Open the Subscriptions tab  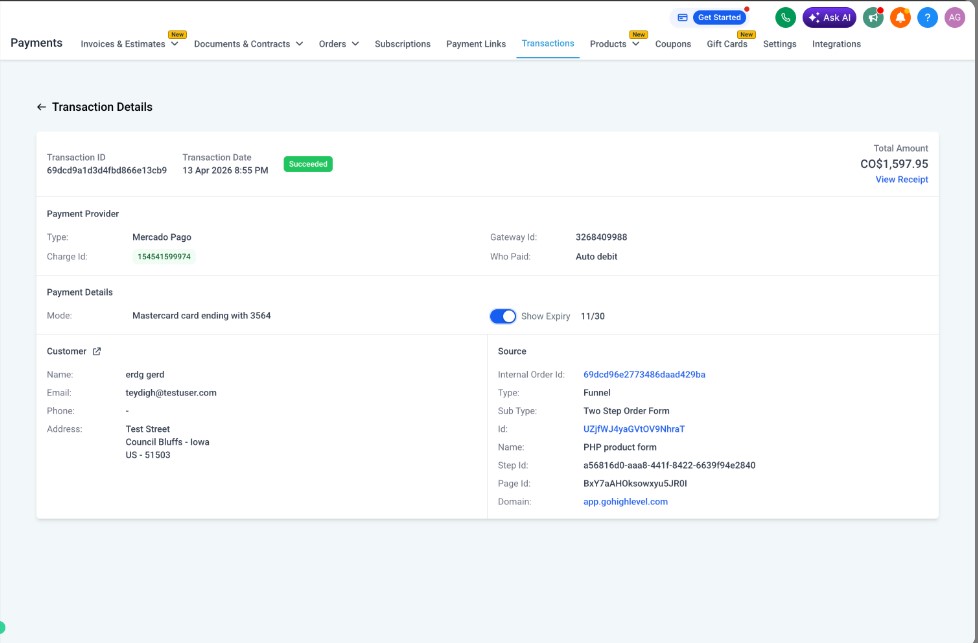tap(402, 44)
